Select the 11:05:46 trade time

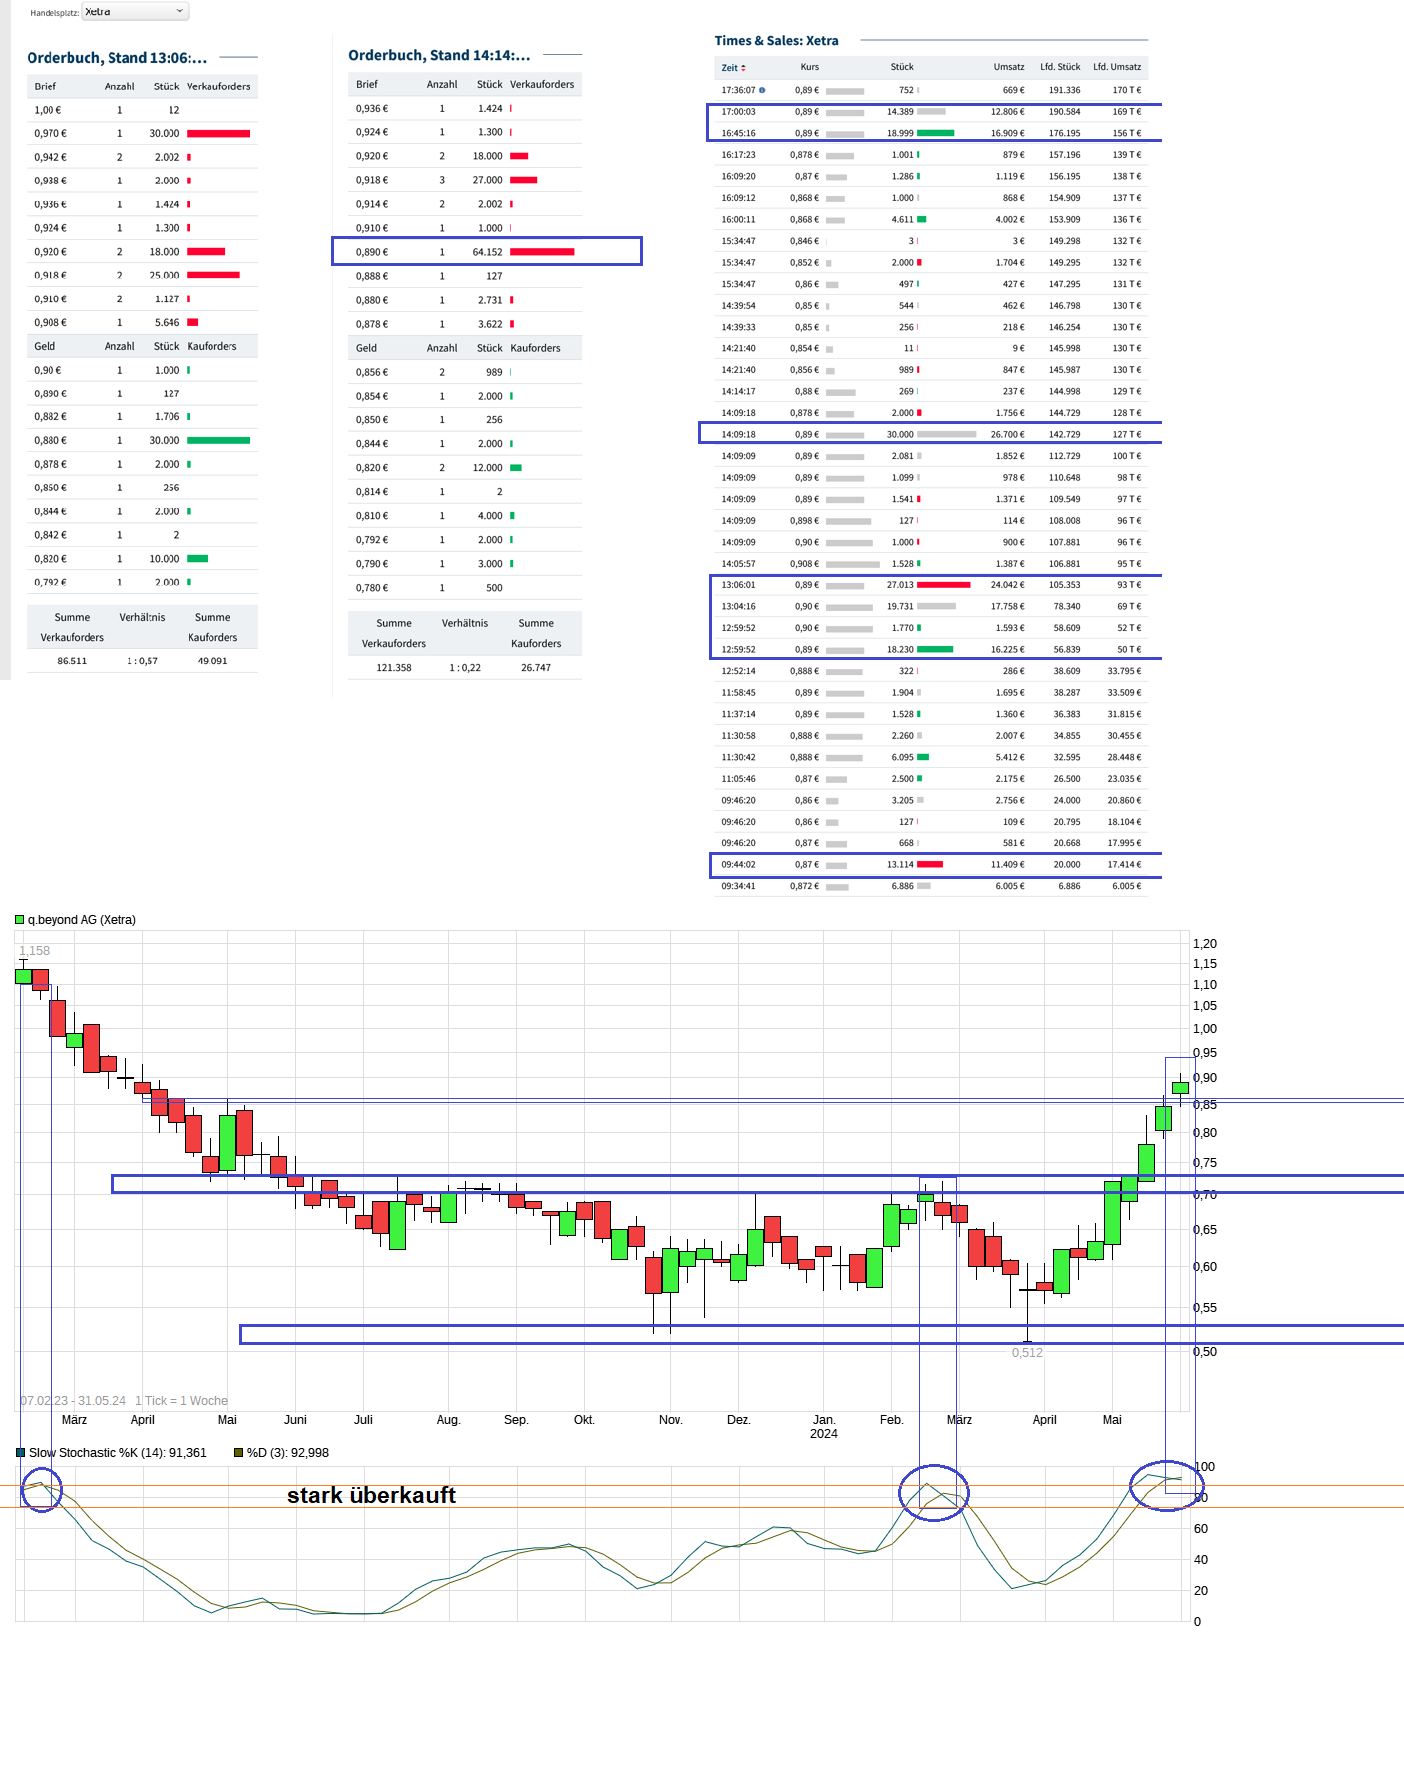[x=738, y=779]
